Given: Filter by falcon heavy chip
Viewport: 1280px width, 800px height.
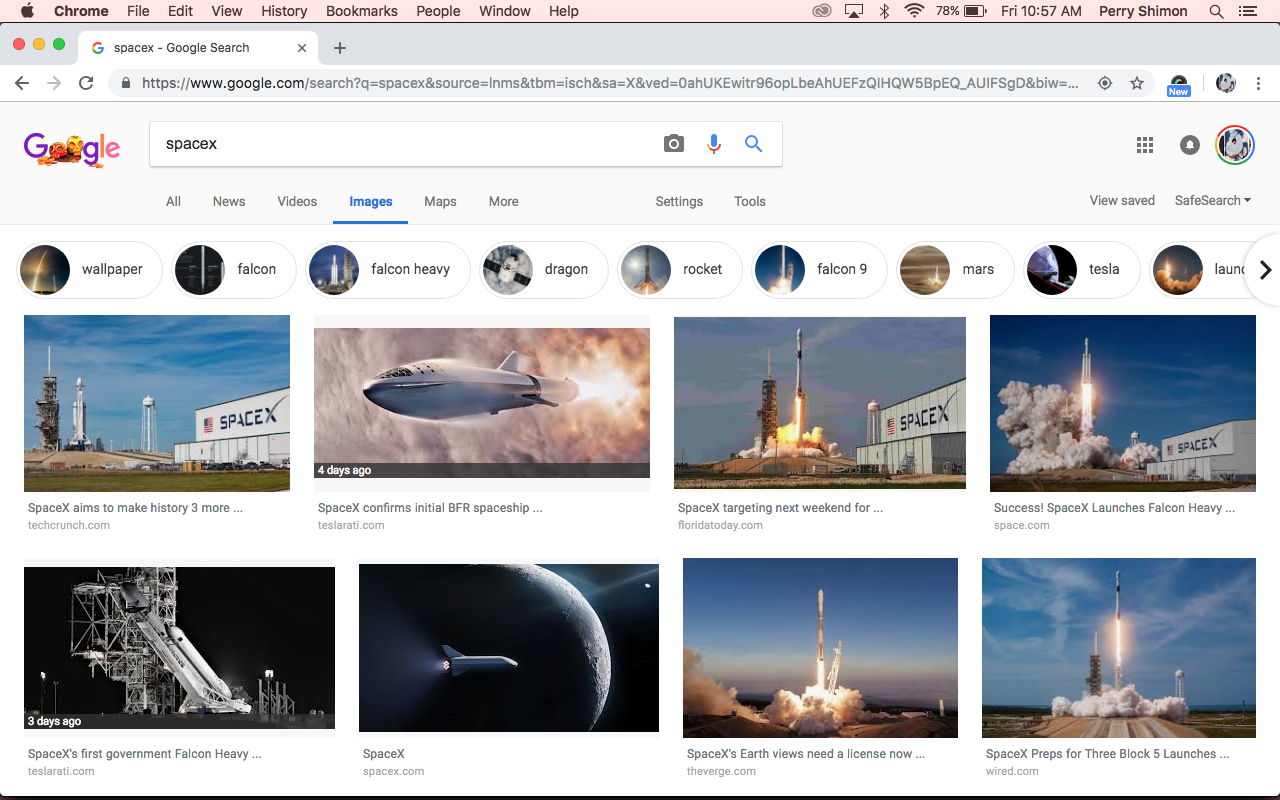Looking at the screenshot, I should tap(388, 270).
